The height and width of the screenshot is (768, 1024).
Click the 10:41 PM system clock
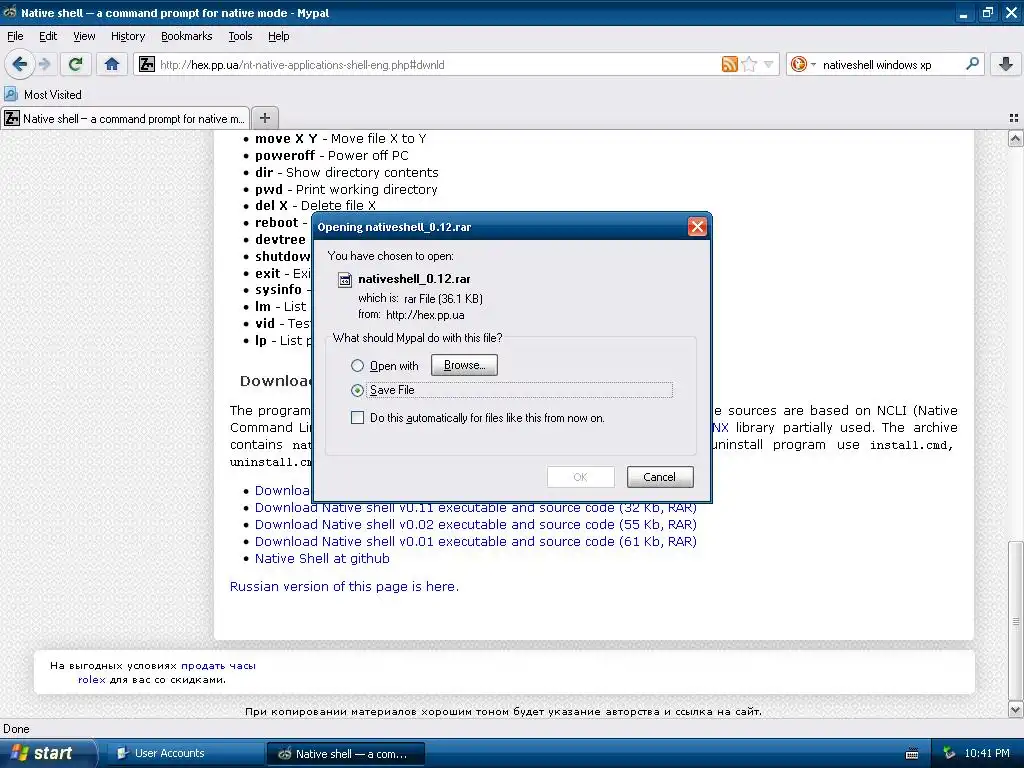[x=987, y=753]
